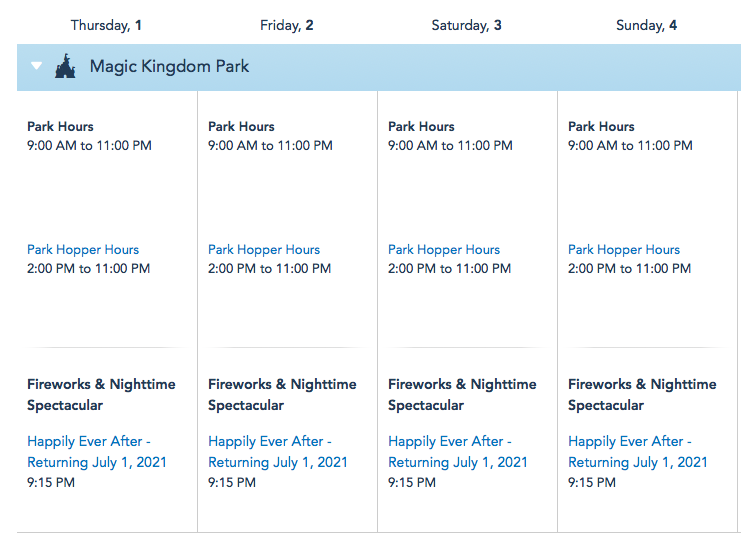Open Sunday's Park Hopper Hours link
This screenshot has width=741, height=542.
(624, 250)
